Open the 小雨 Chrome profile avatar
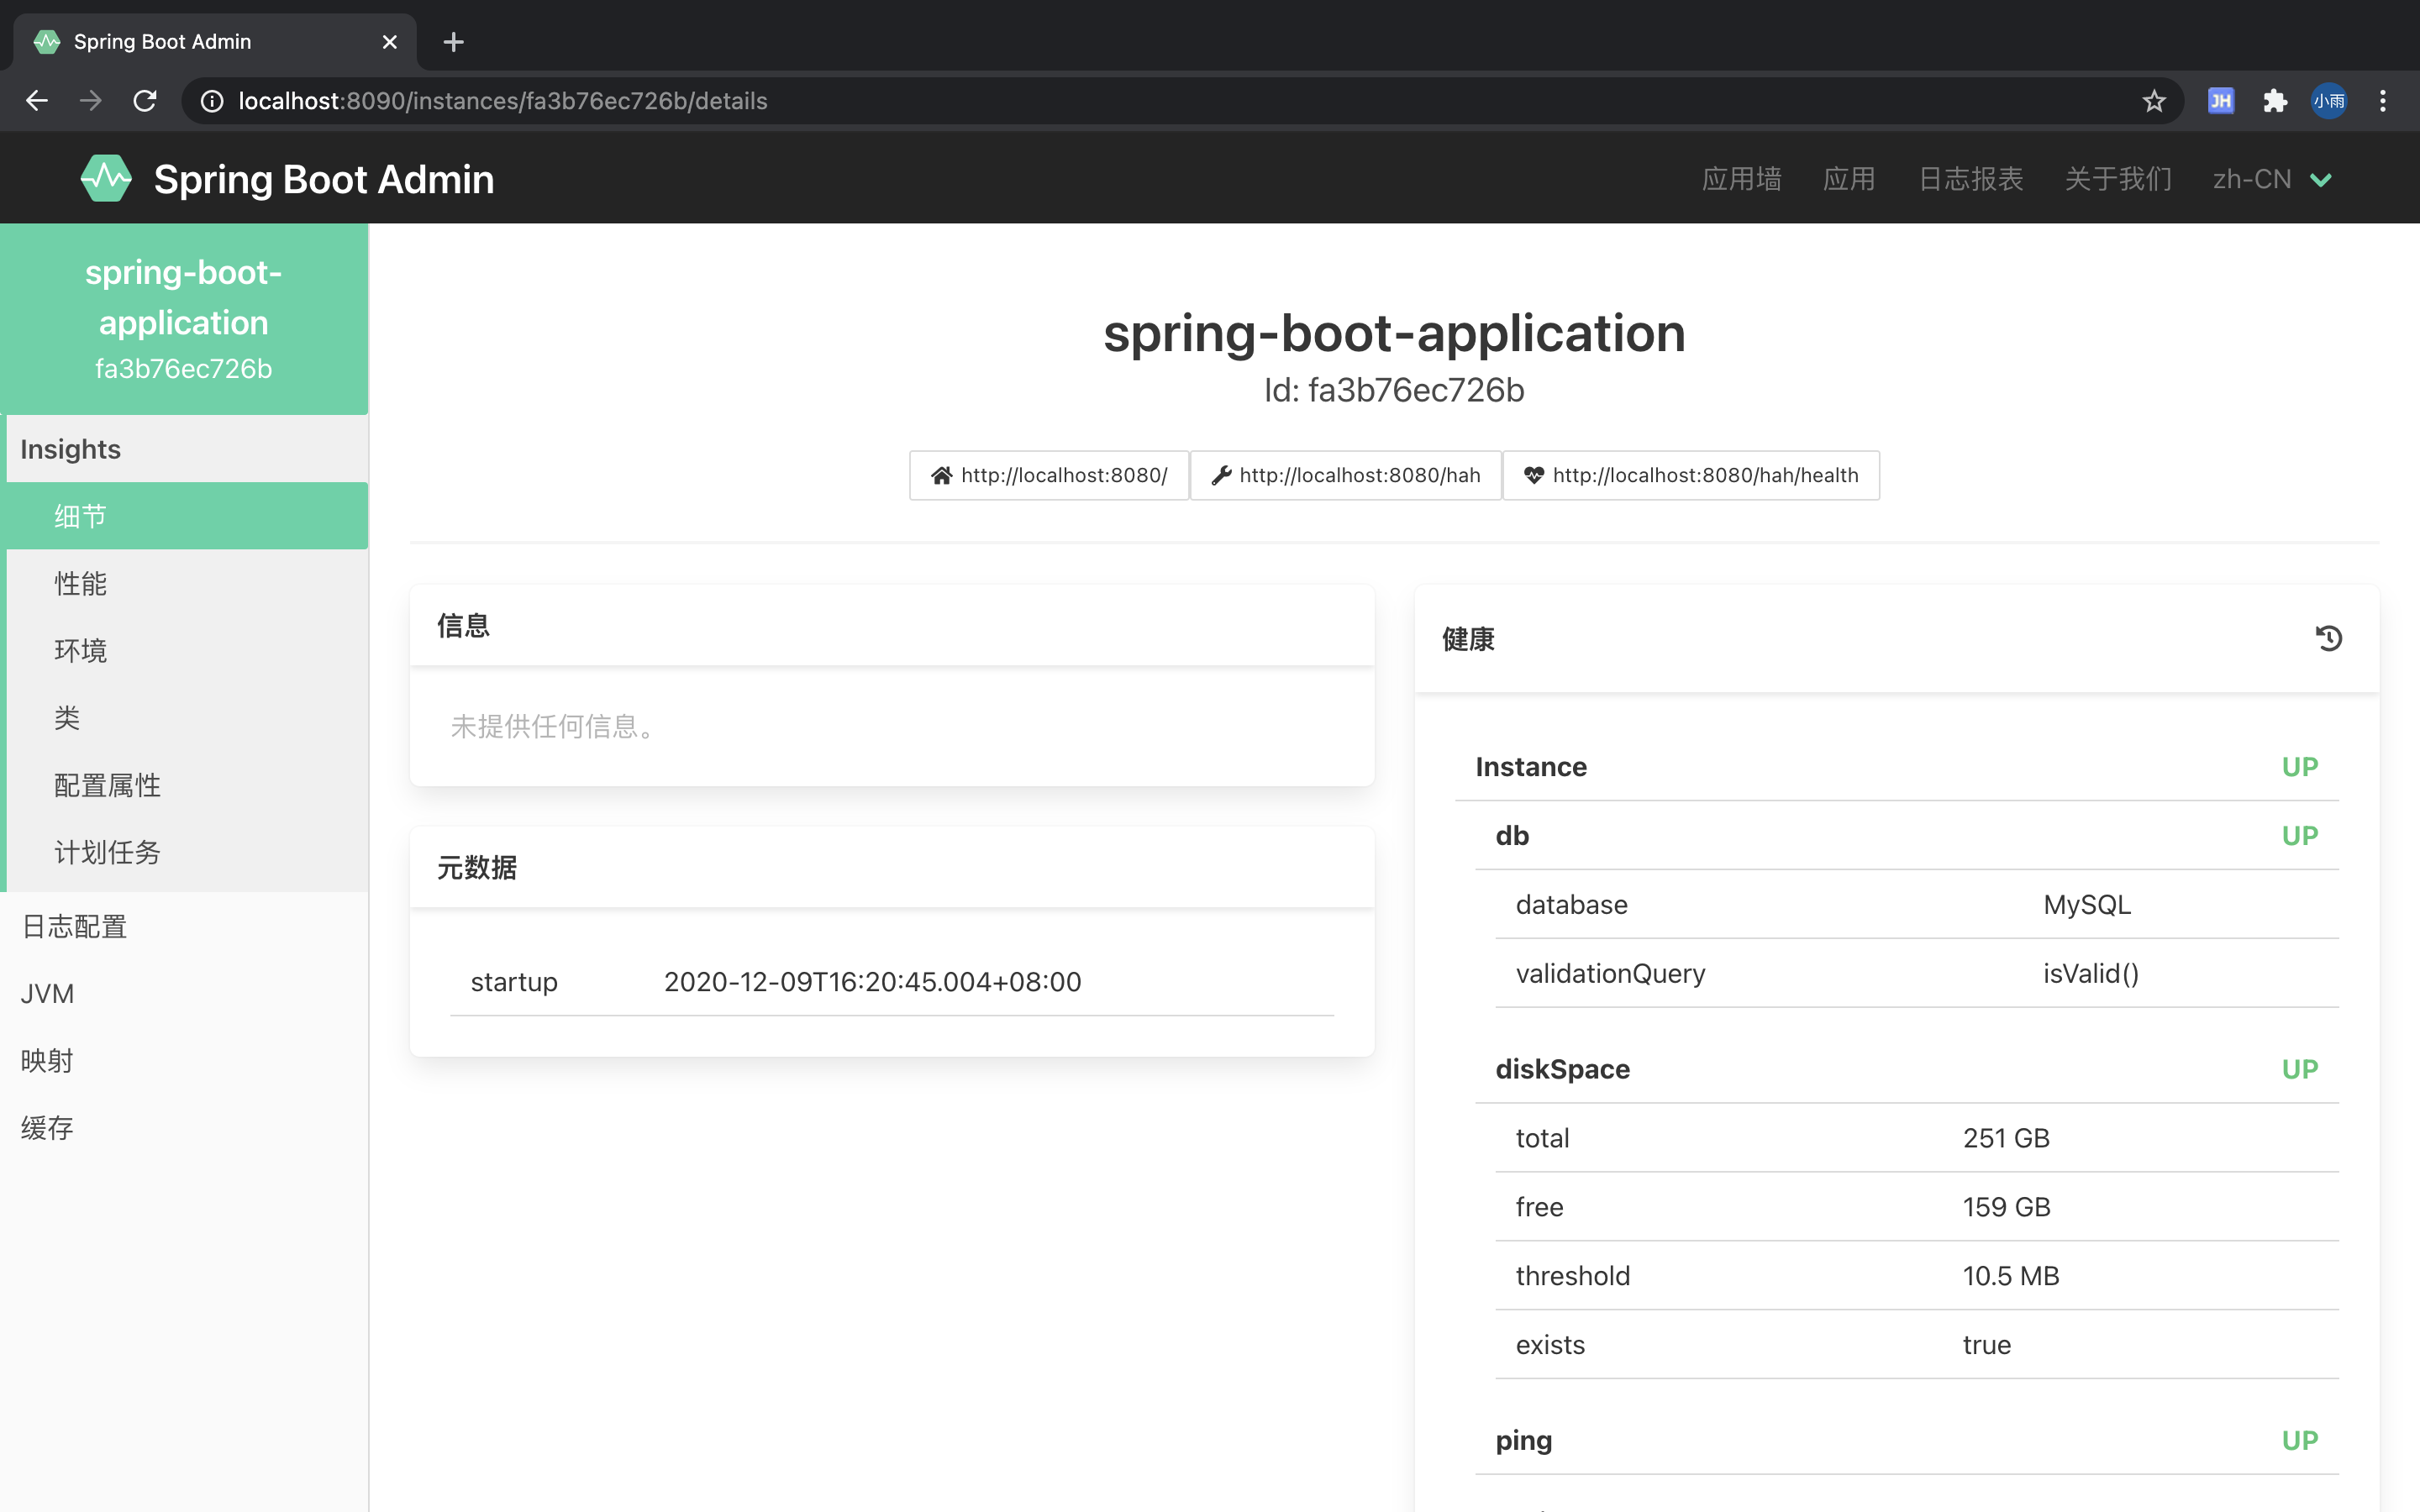 click(x=2329, y=101)
